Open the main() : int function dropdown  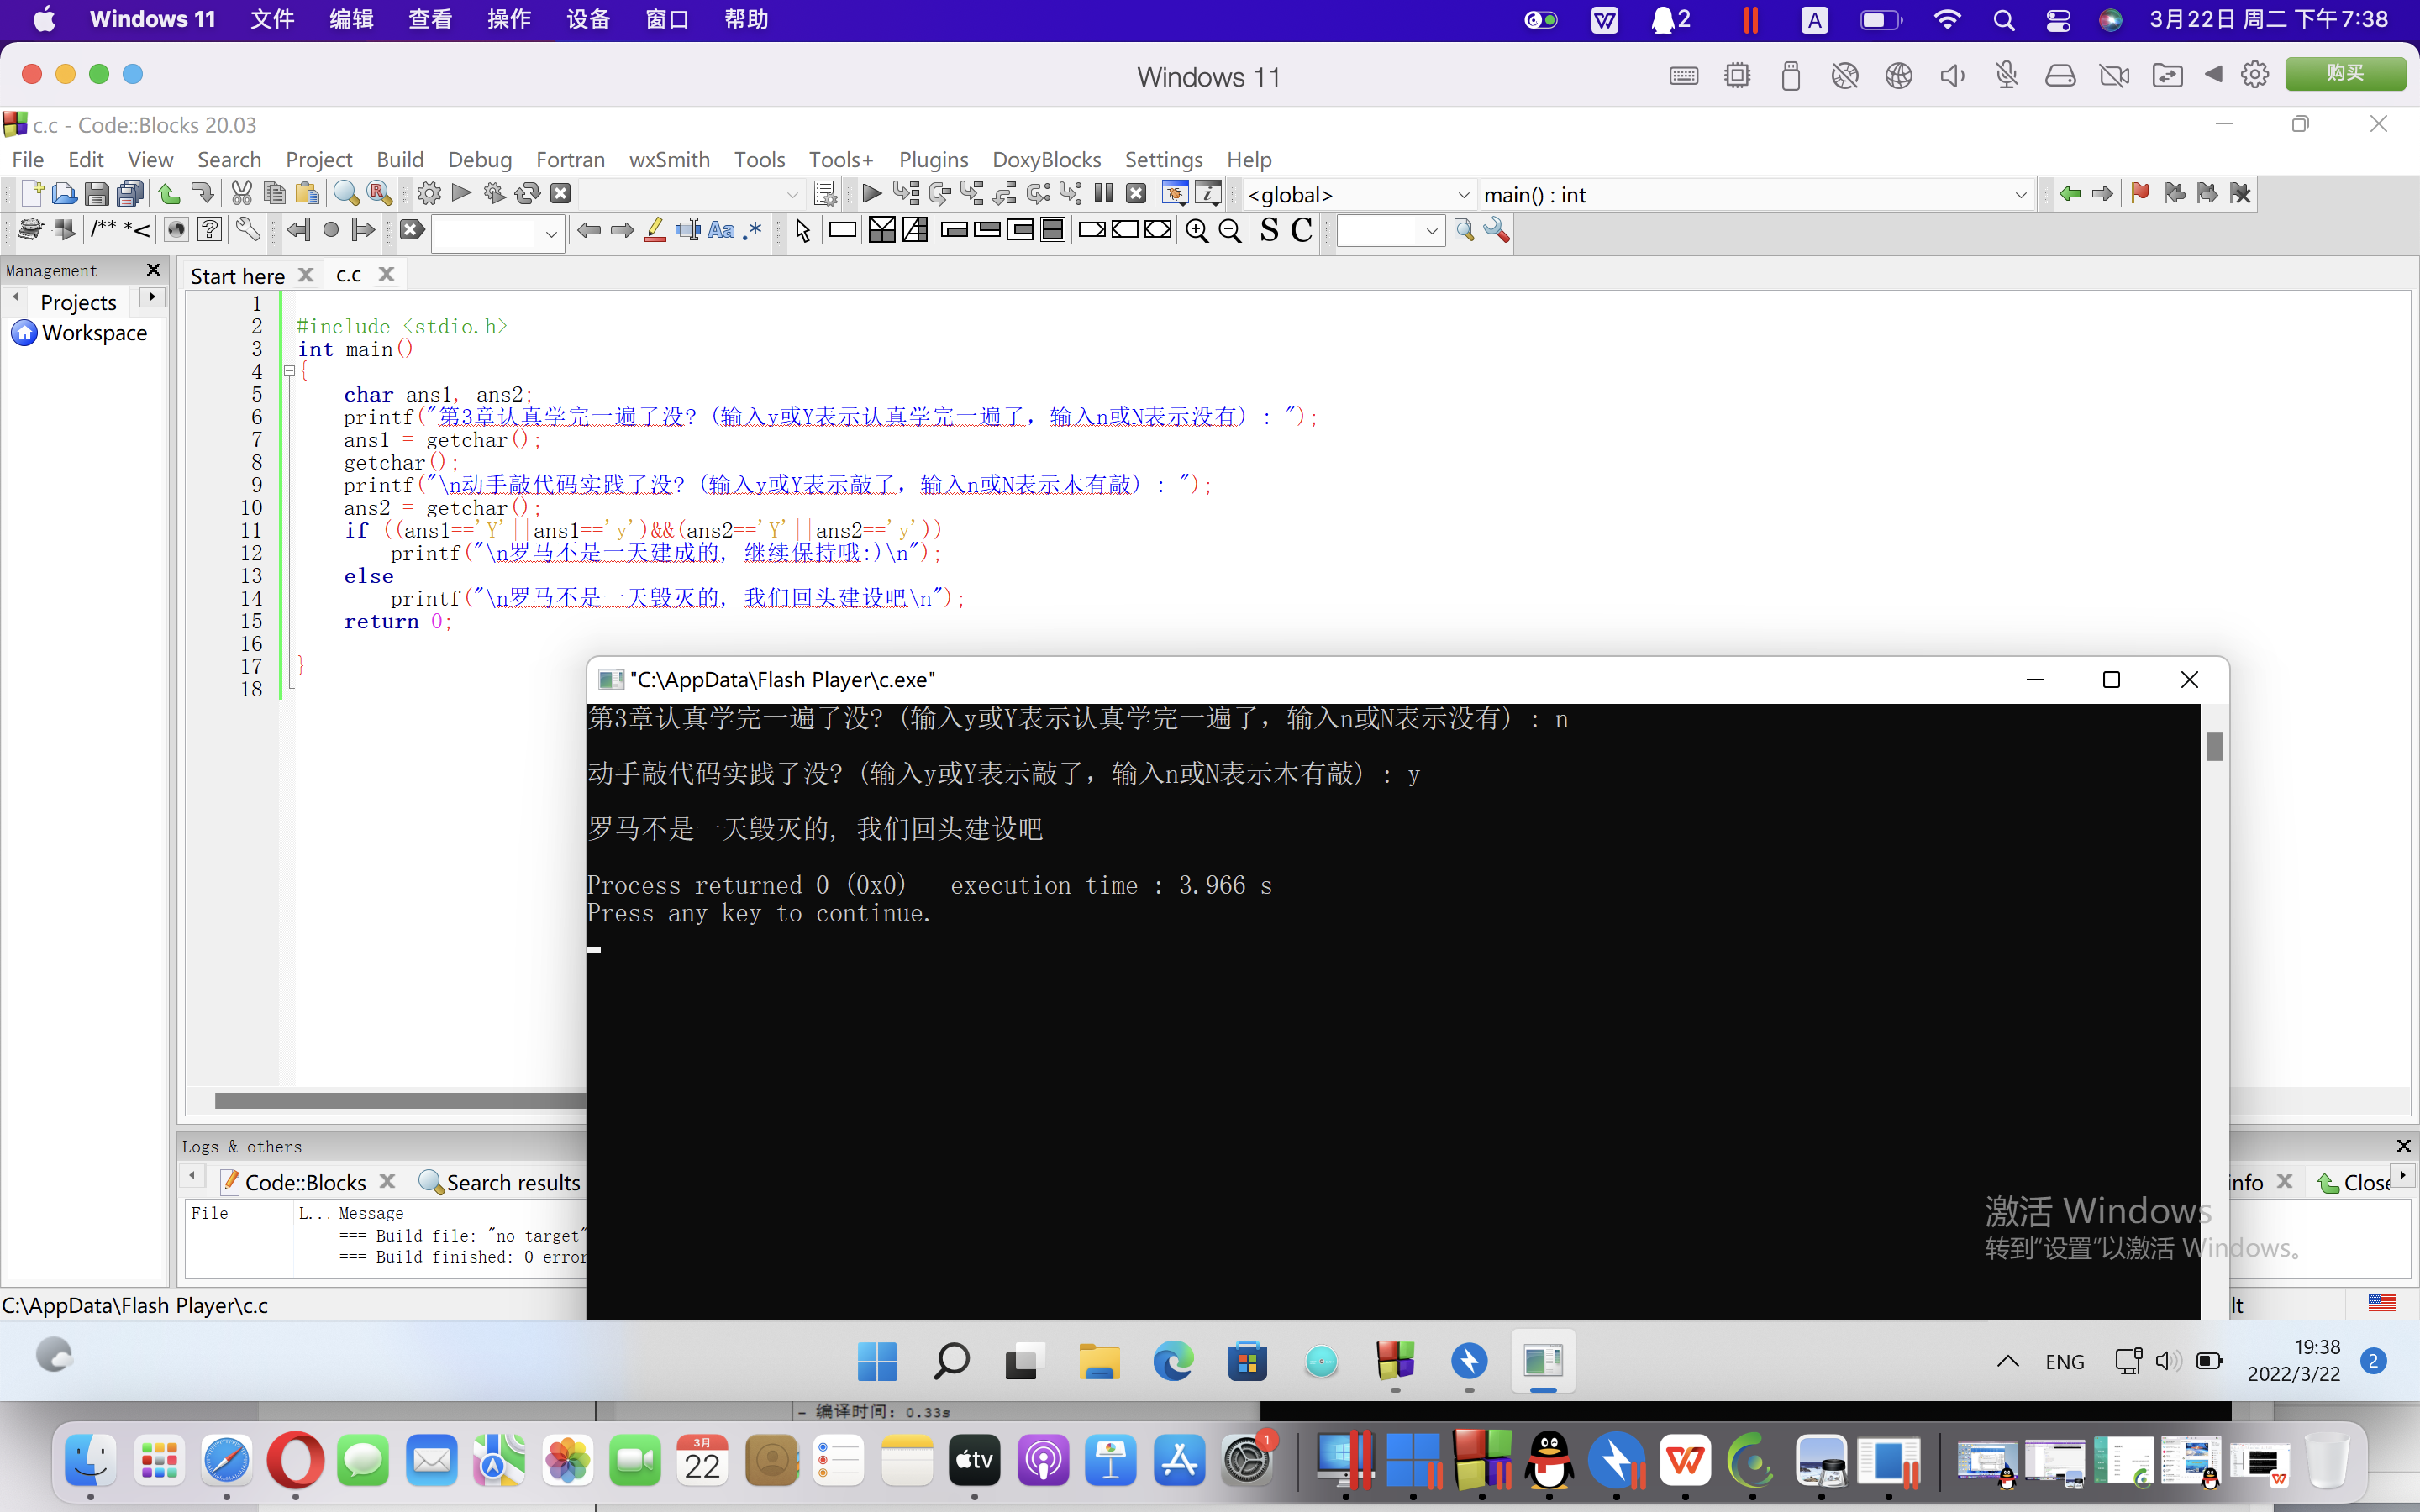[2019, 195]
